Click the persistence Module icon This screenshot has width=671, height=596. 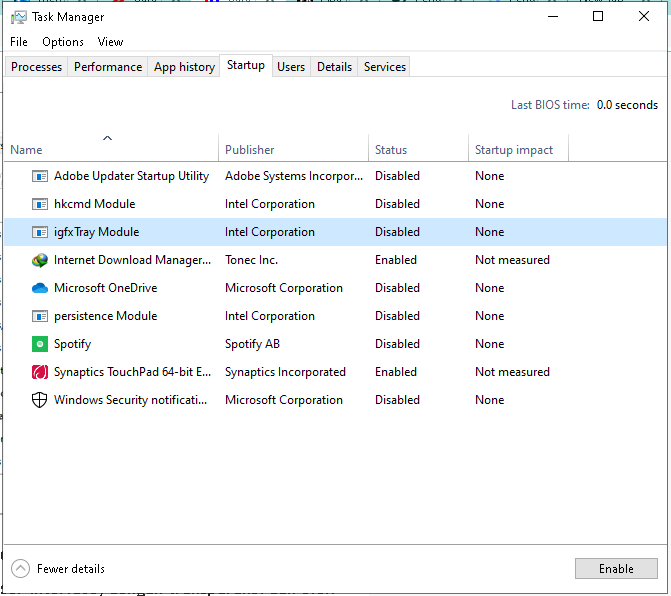click(40, 316)
